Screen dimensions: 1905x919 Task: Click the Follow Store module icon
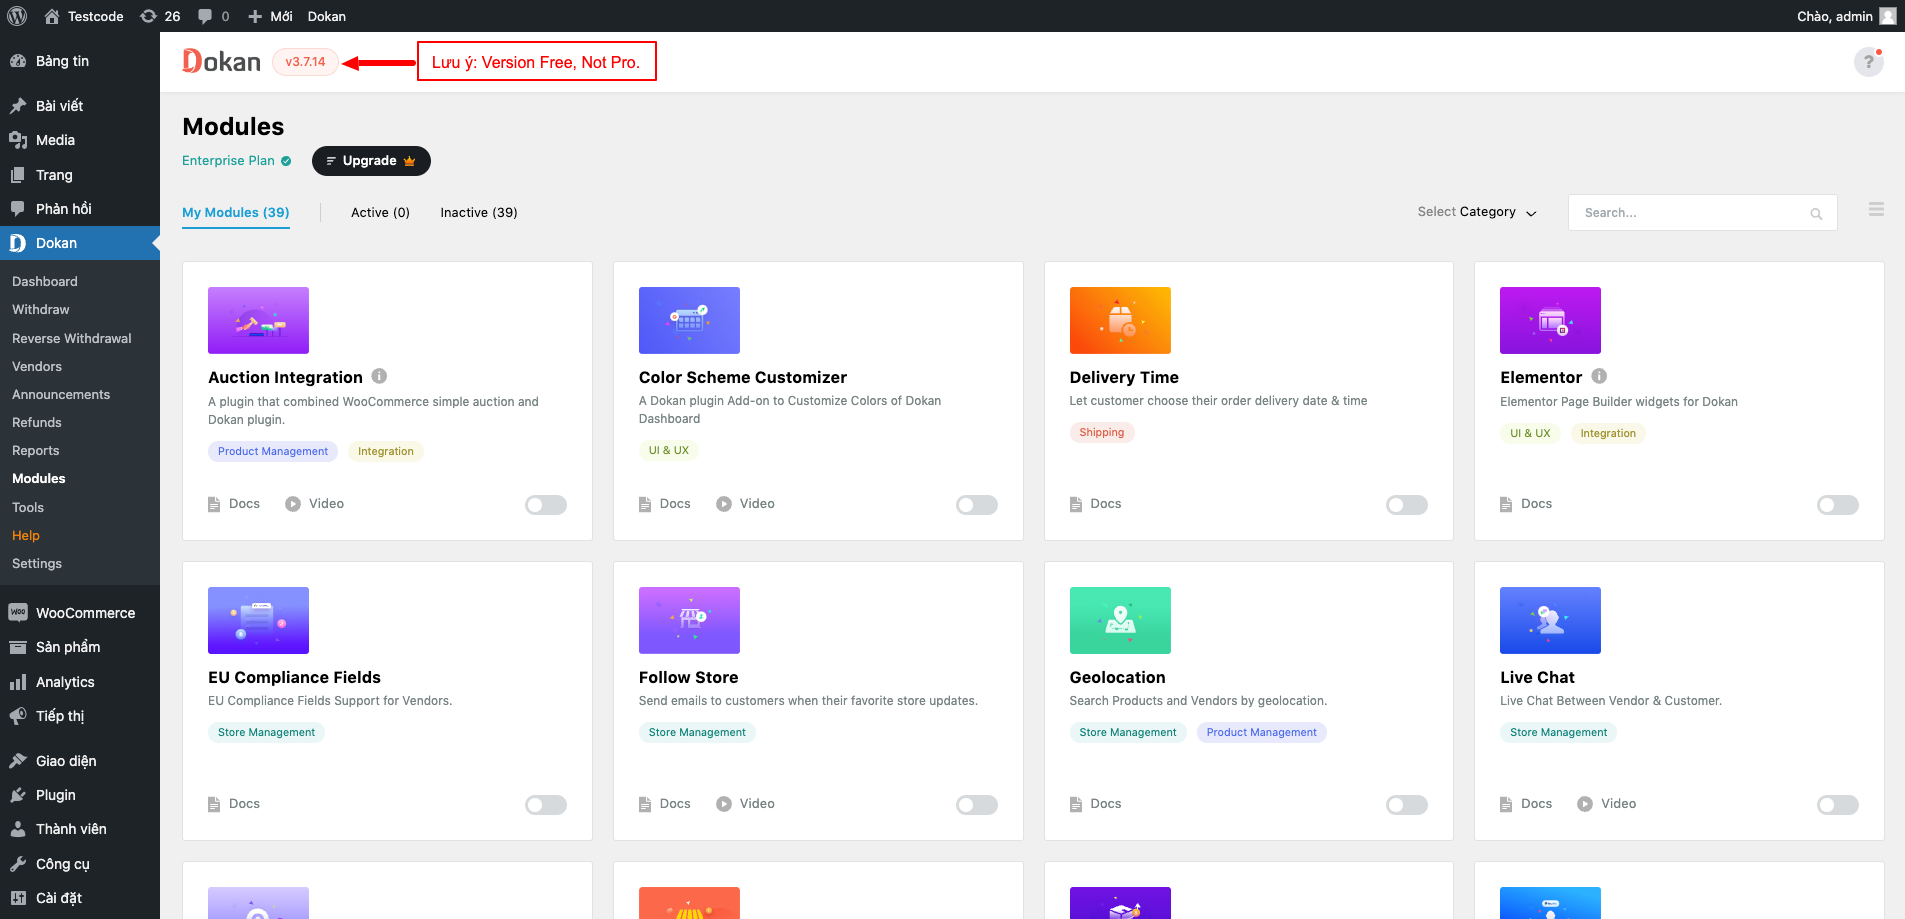[689, 620]
